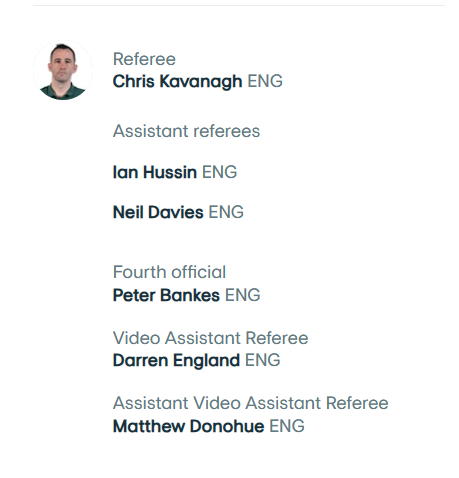Screen dimensions: 459x478
Task: Click ENG label beside Matthew Donohue
Action: tap(287, 426)
